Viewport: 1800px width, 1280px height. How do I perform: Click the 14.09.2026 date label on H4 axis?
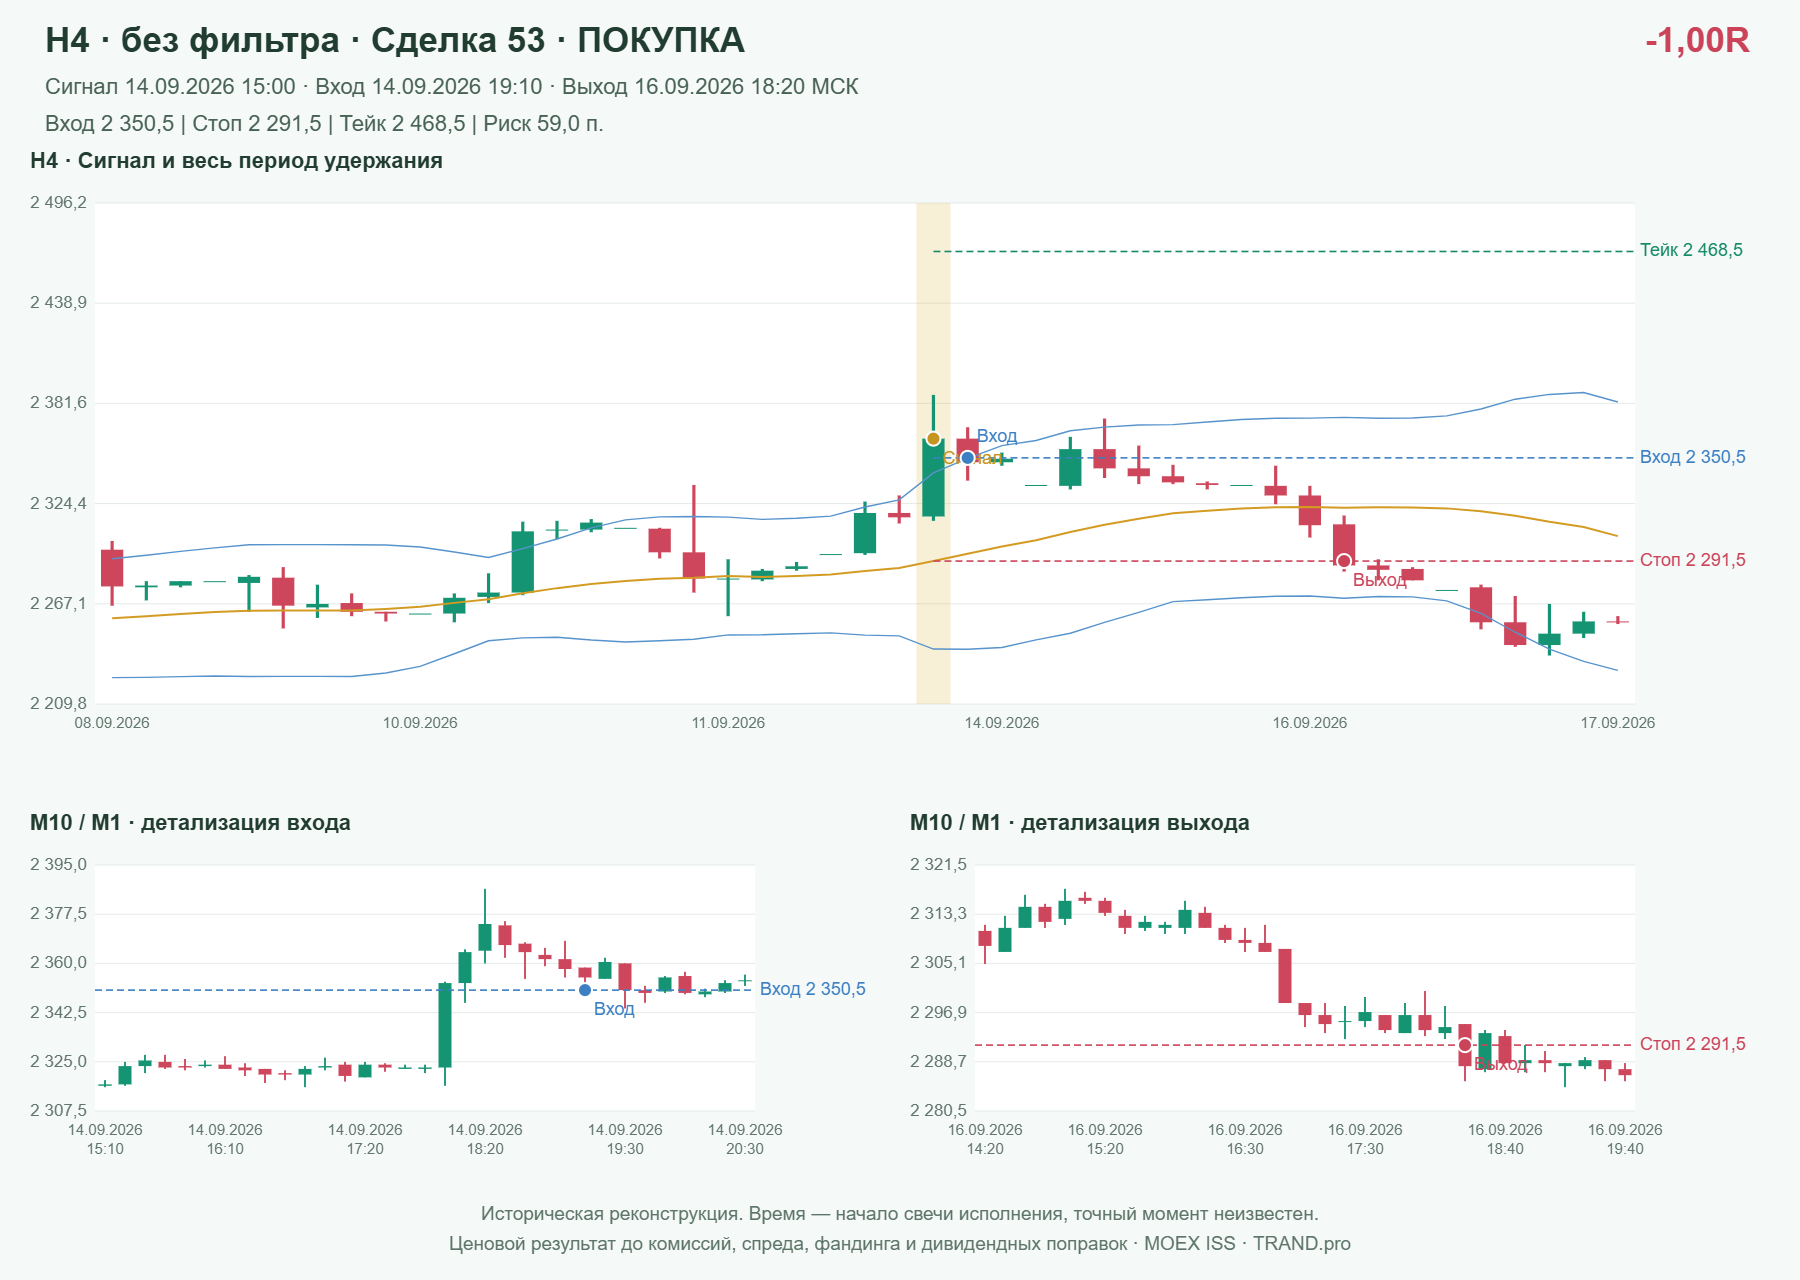(x=1002, y=723)
